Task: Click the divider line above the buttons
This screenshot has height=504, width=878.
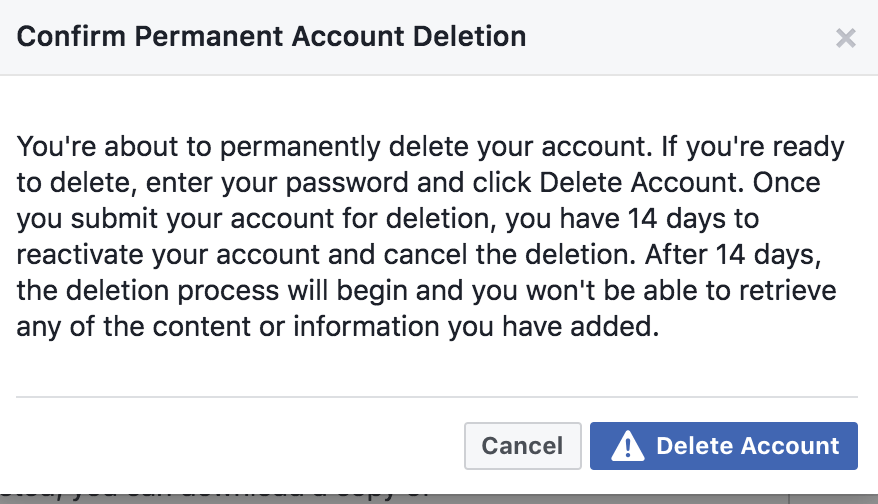Action: (437, 397)
